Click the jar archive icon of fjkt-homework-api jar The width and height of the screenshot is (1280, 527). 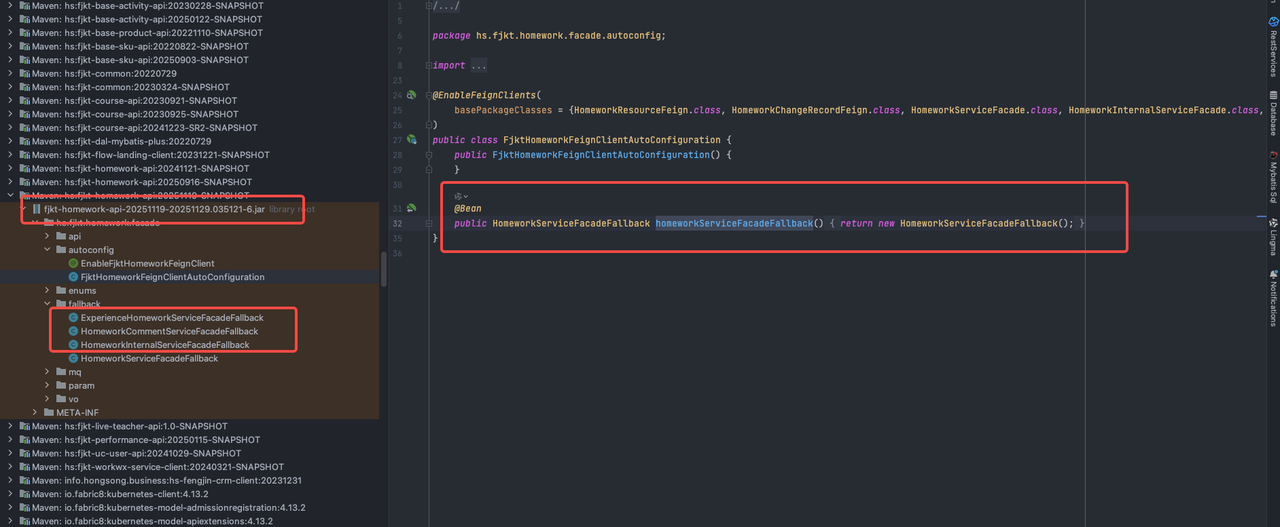(x=37, y=209)
